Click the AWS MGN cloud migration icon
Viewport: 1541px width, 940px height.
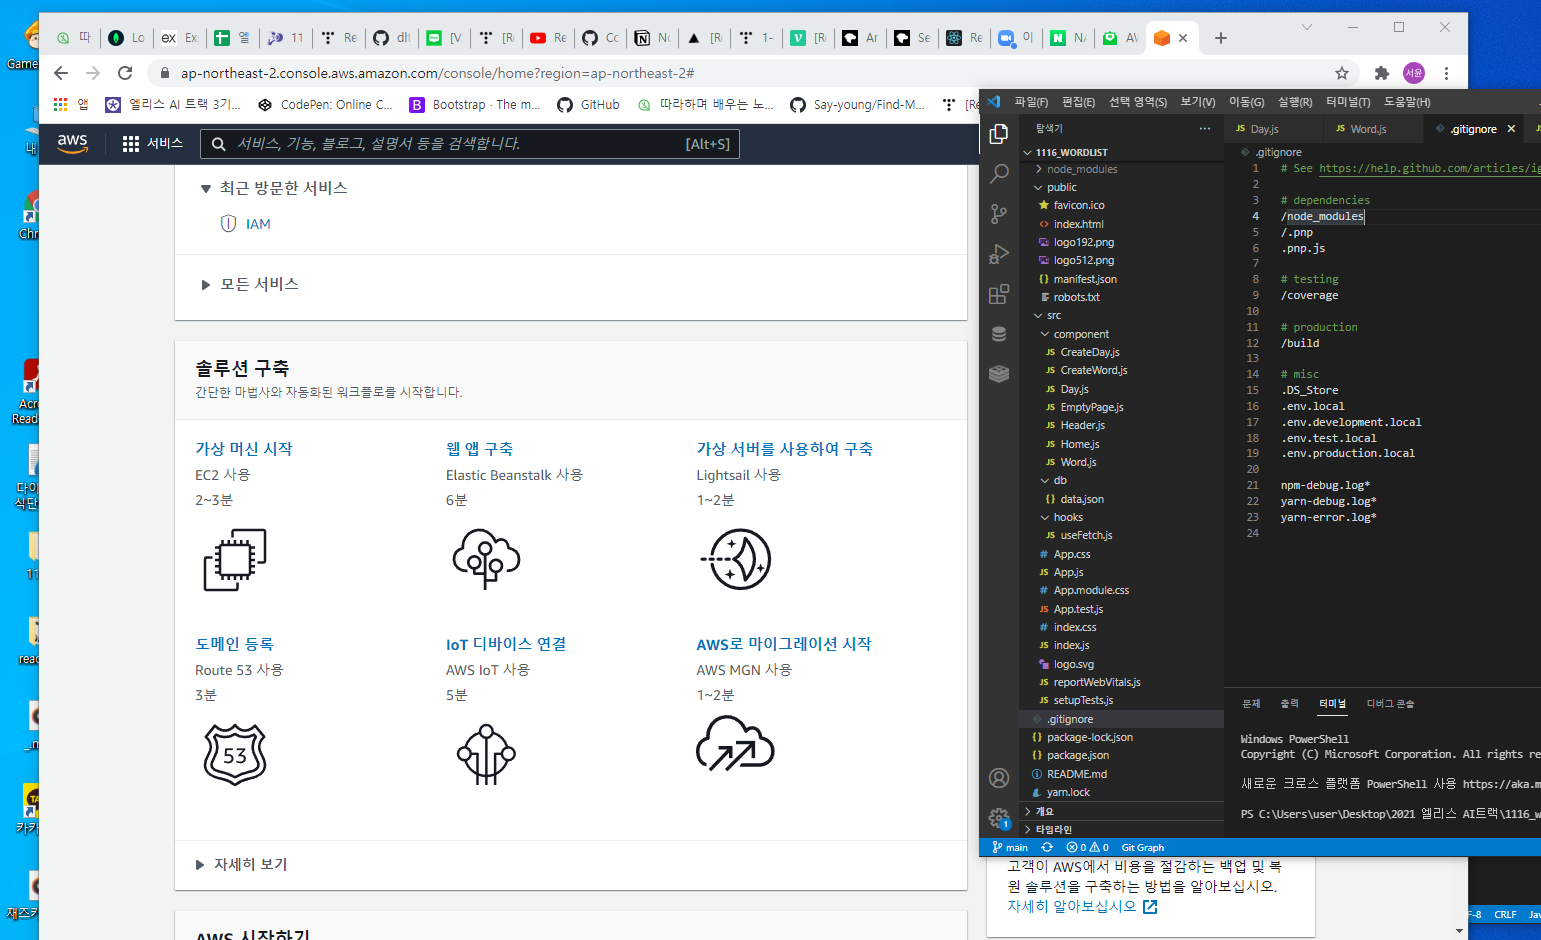[x=735, y=744]
